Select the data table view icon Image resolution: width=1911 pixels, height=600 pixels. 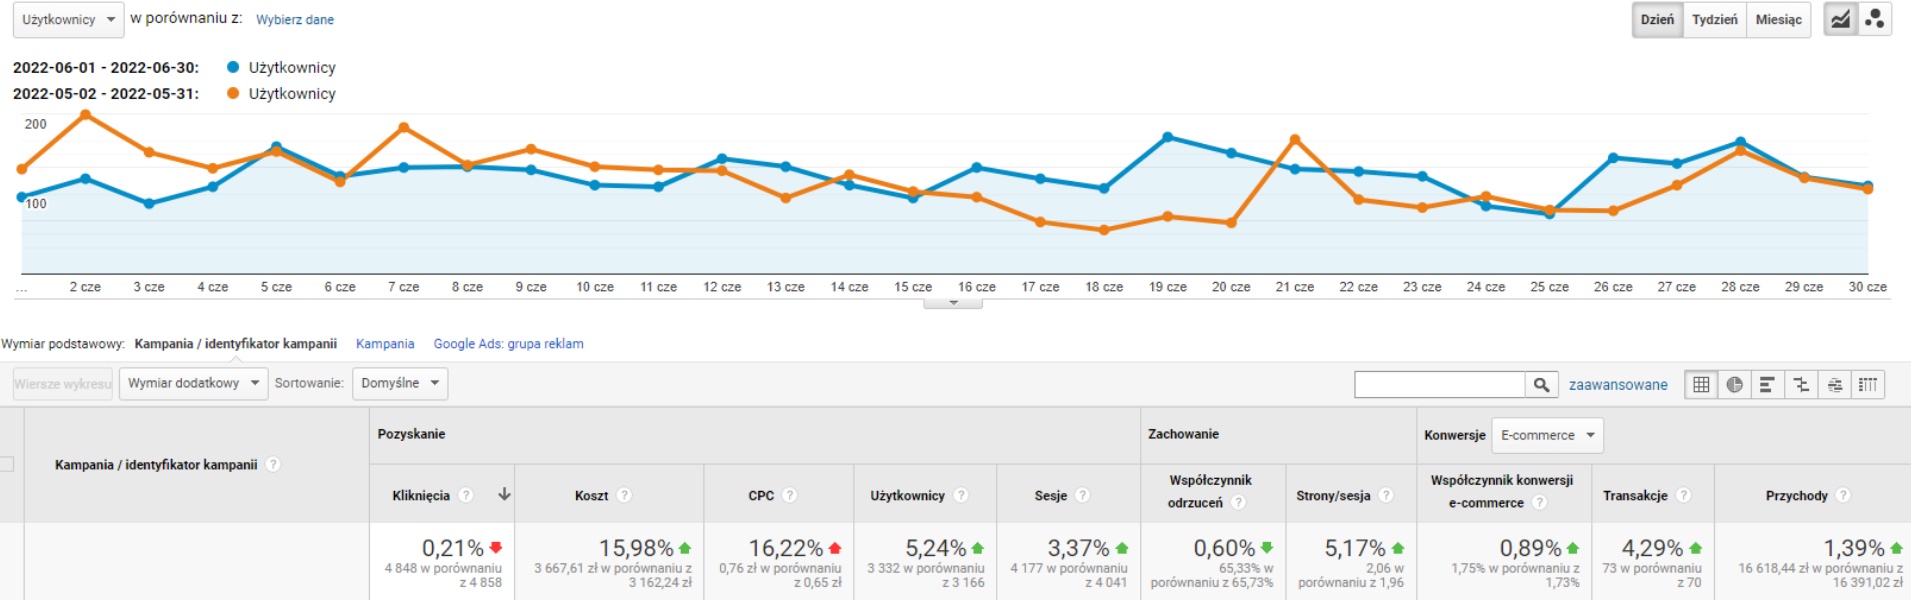pyautogui.click(x=1701, y=384)
